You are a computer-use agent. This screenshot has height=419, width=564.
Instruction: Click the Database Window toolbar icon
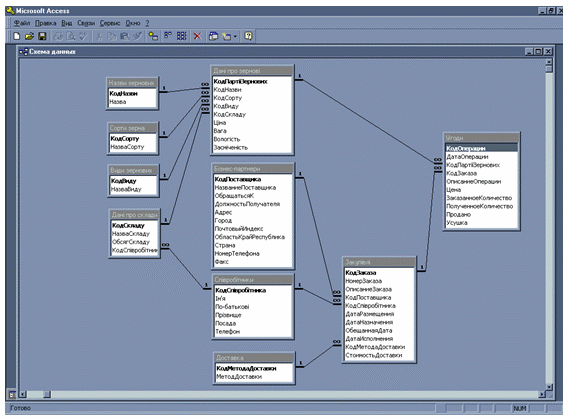213,36
